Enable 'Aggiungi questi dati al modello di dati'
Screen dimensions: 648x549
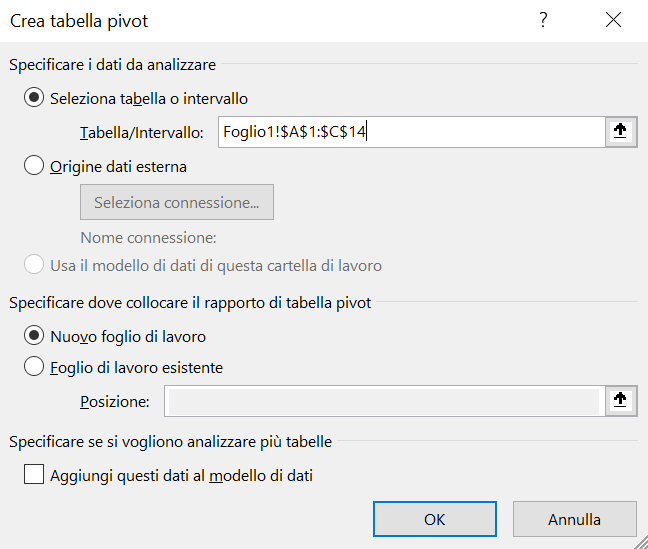(34, 474)
